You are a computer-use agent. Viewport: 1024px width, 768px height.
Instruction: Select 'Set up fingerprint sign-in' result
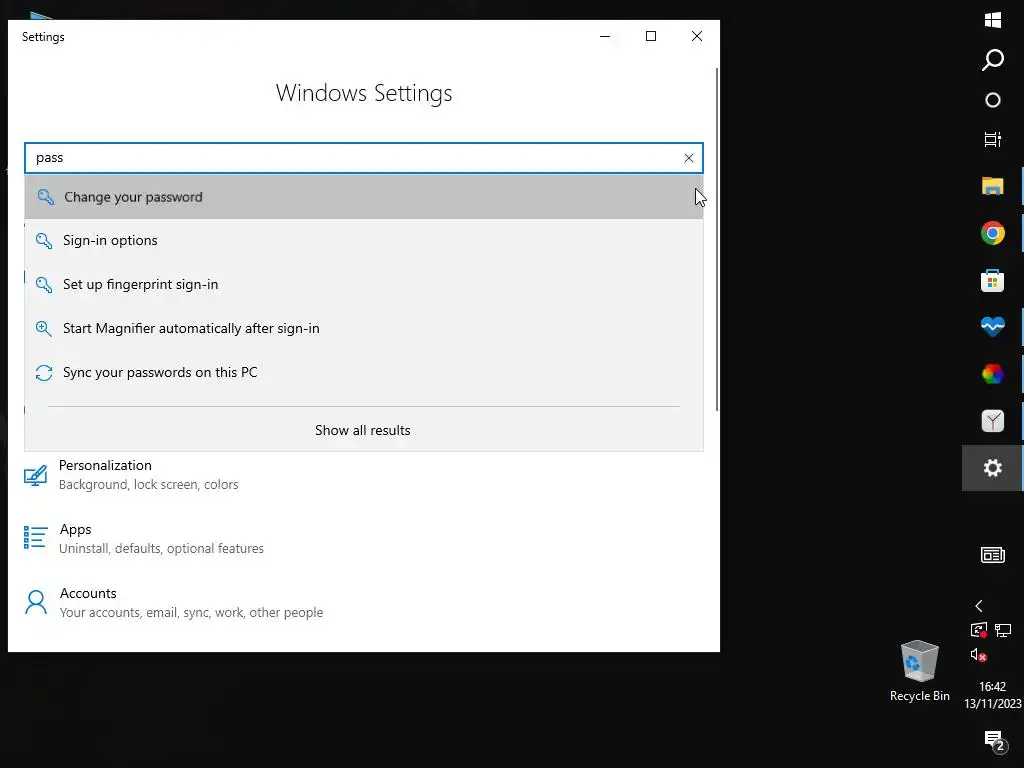[x=364, y=284]
